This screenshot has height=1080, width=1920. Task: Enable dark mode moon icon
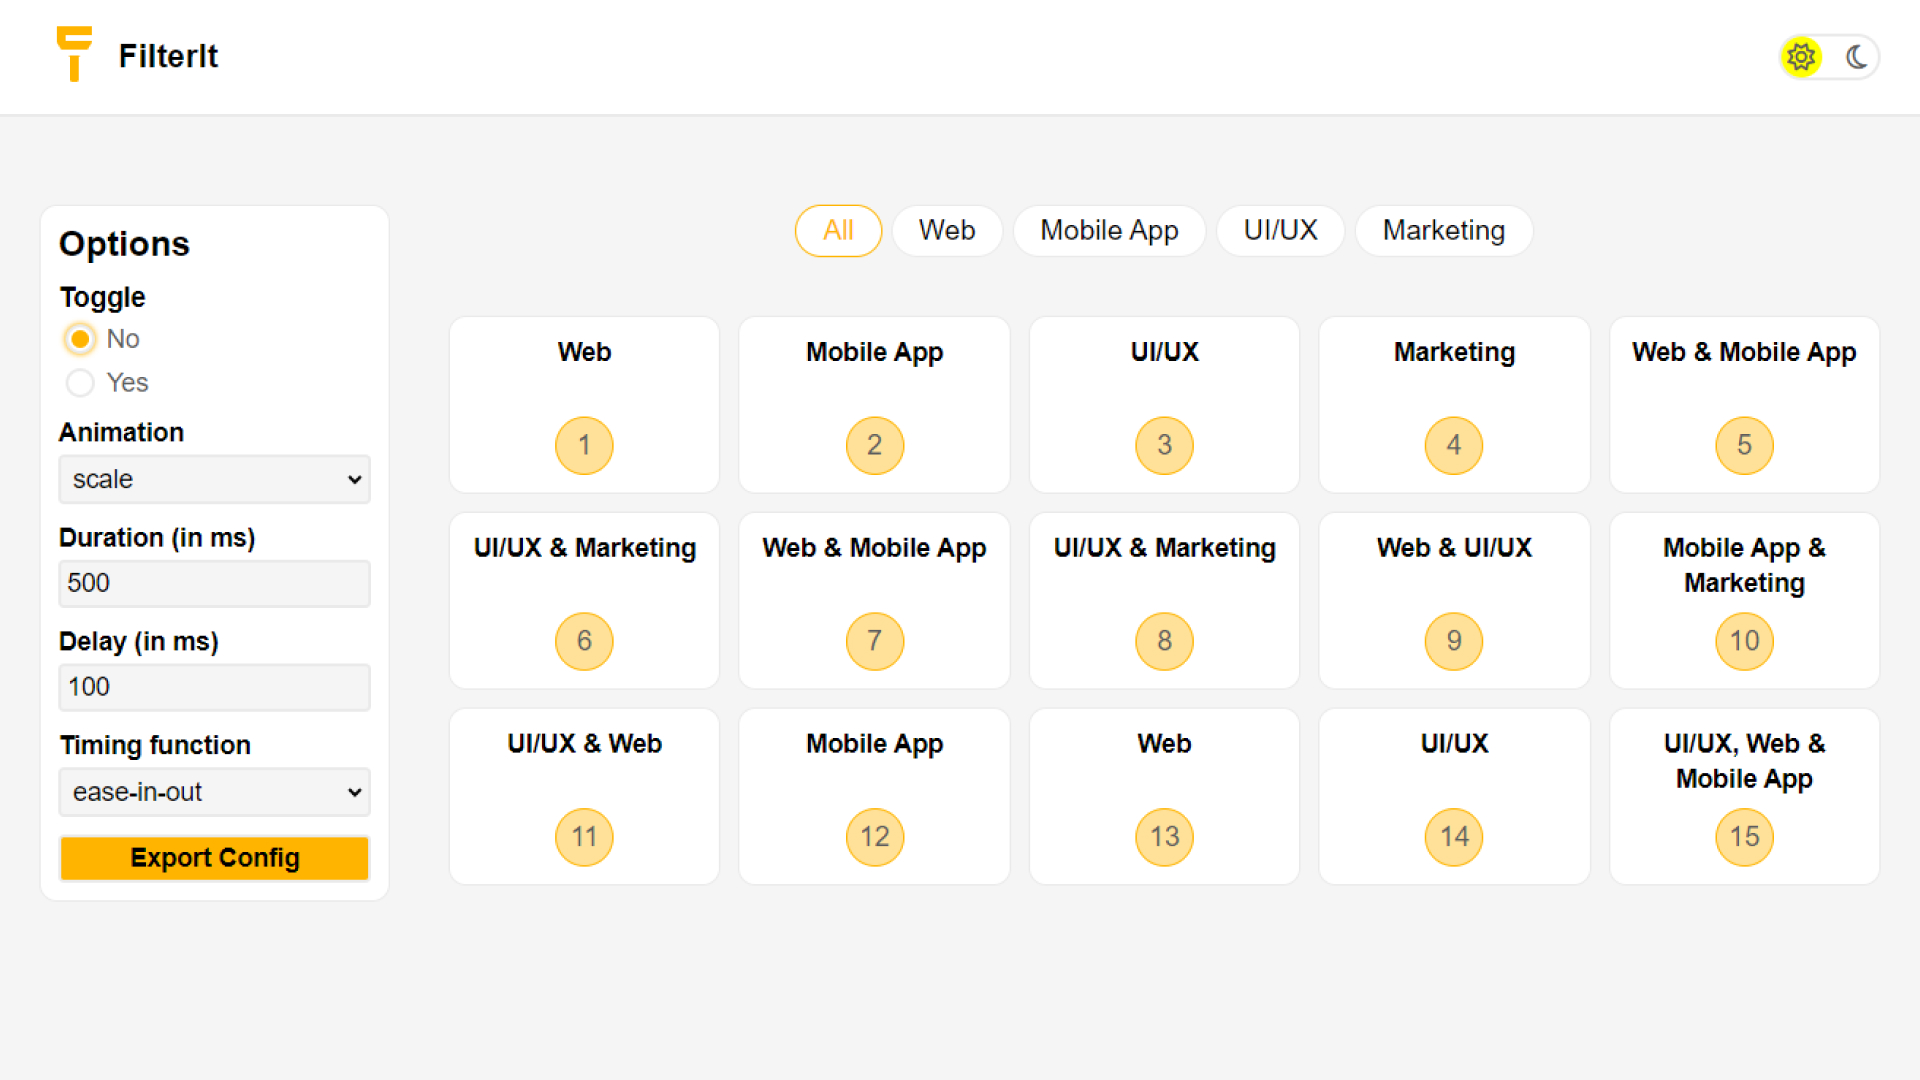point(1856,57)
